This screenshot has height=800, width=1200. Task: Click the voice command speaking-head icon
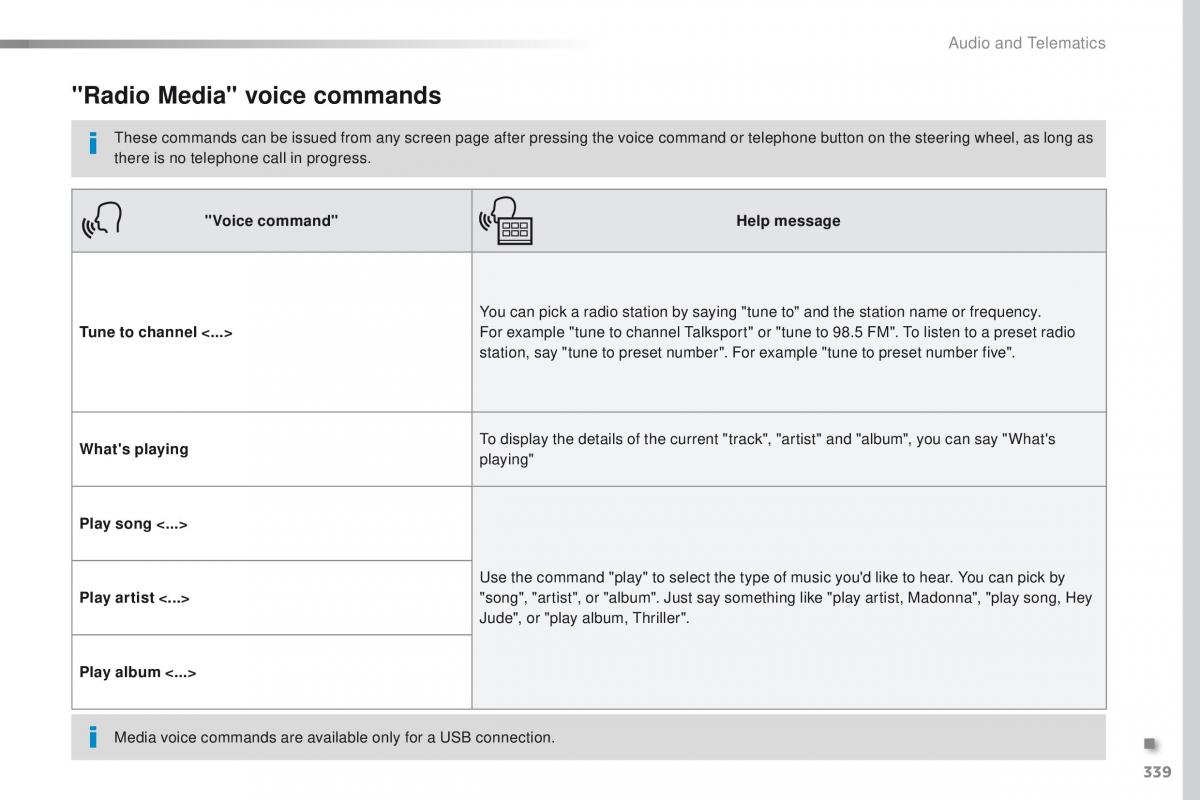(x=101, y=221)
